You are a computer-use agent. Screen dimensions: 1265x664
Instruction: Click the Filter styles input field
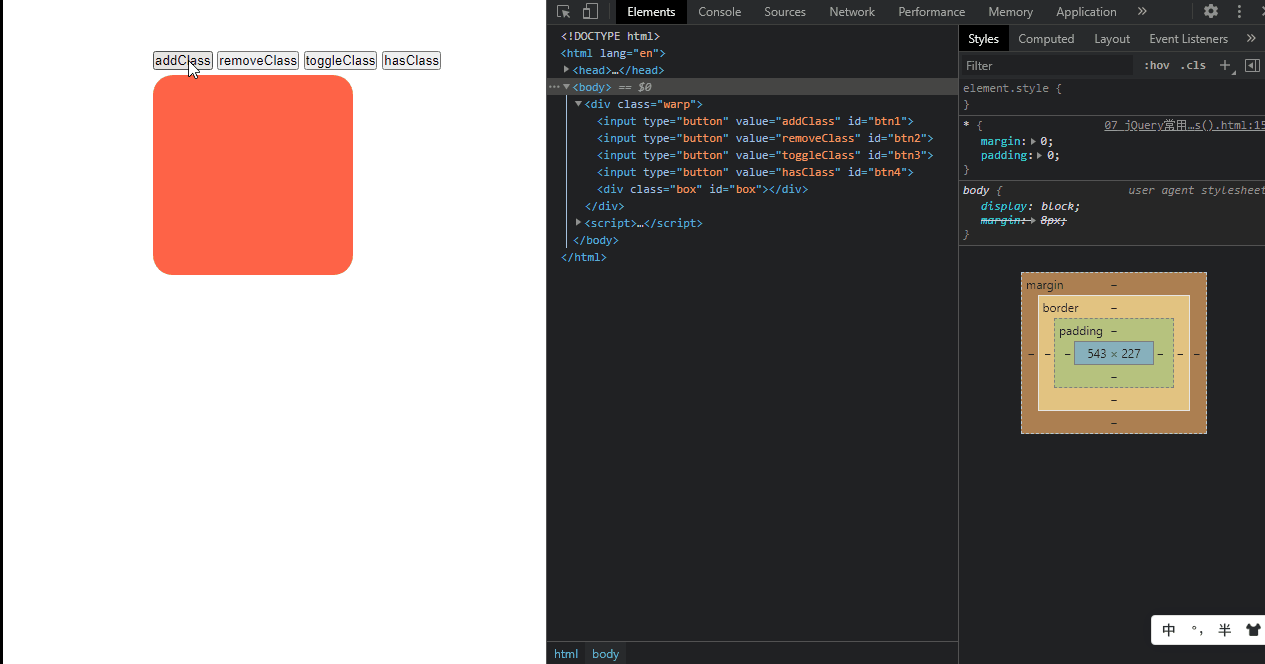tap(1047, 65)
